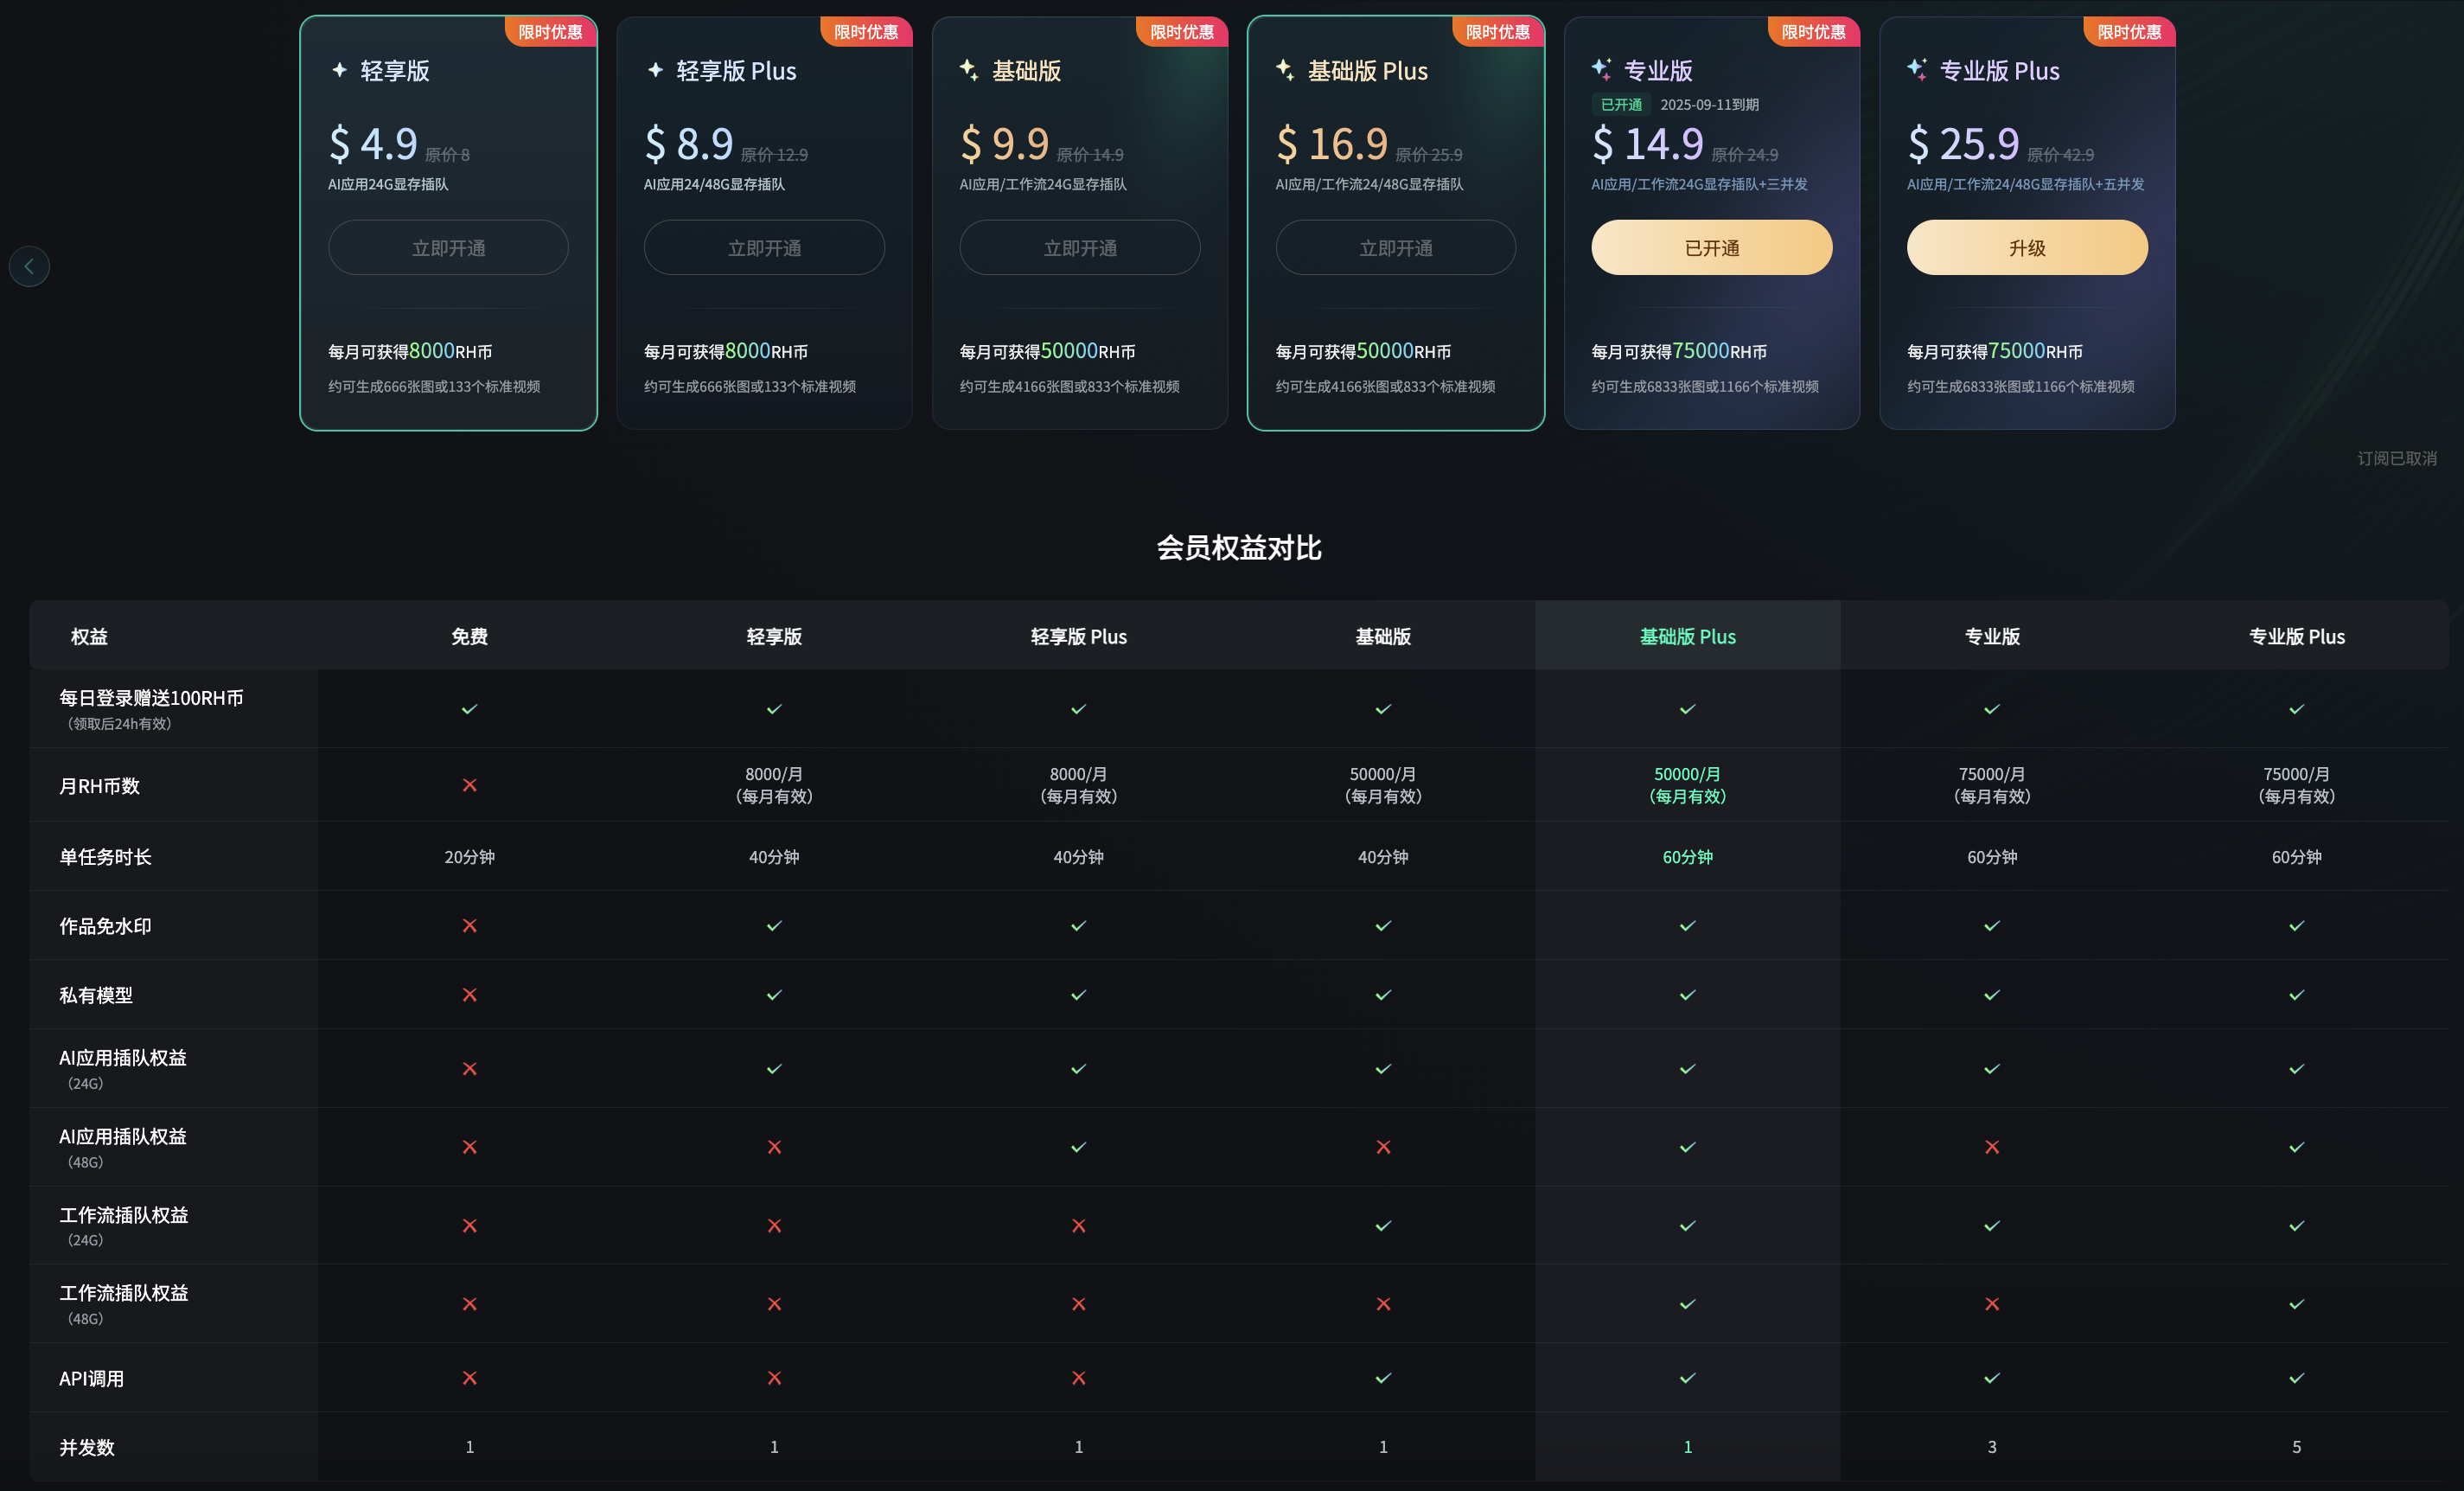Click the left carousel arrow
The height and width of the screenshot is (1491, 2464).
pyautogui.click(x=29, y=266)
